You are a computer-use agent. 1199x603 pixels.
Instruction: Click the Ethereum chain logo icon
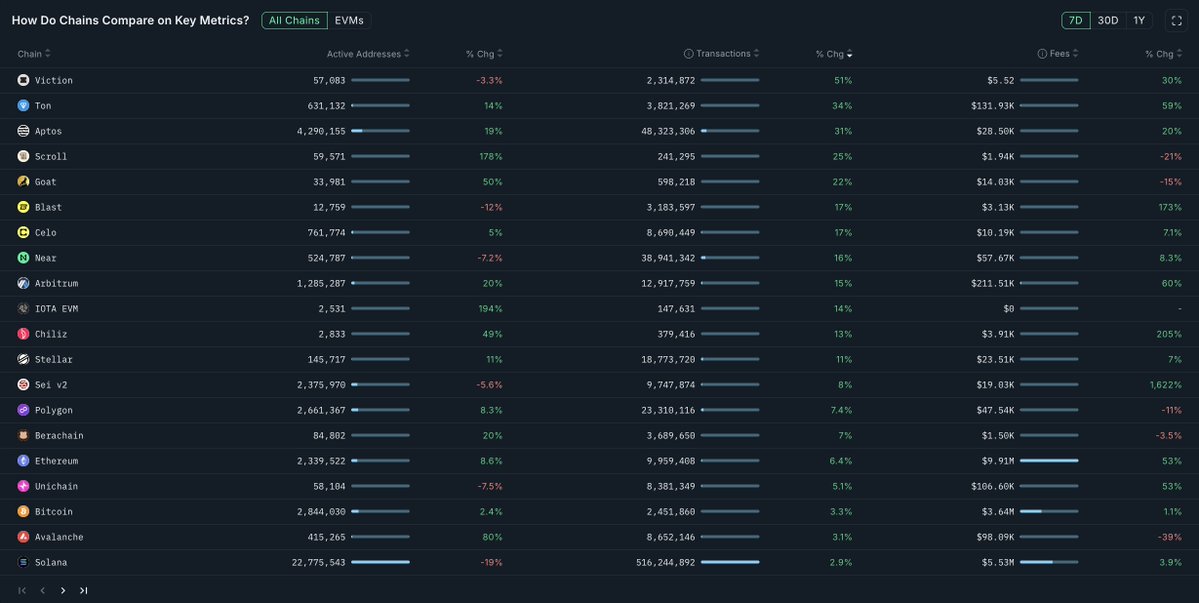coord(23,461)
